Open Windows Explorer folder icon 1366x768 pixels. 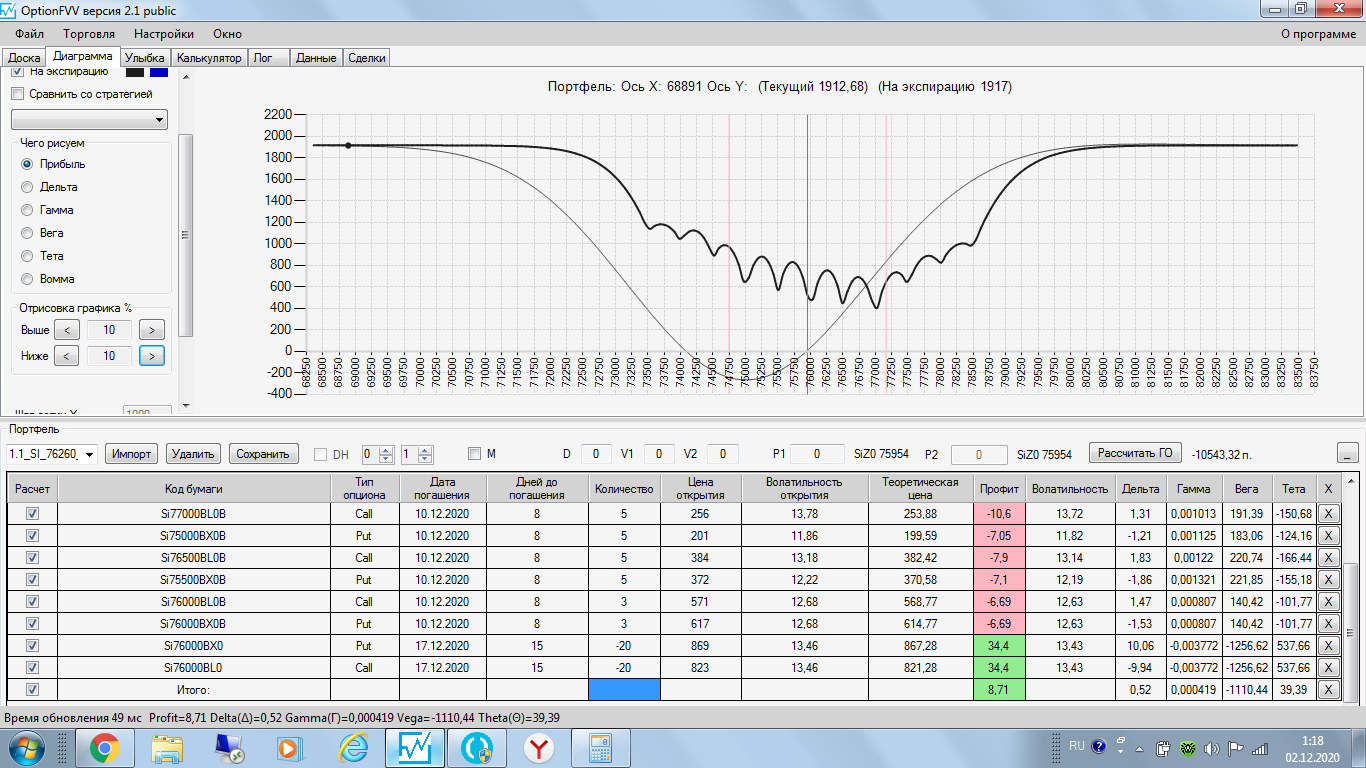coord(167,747)
